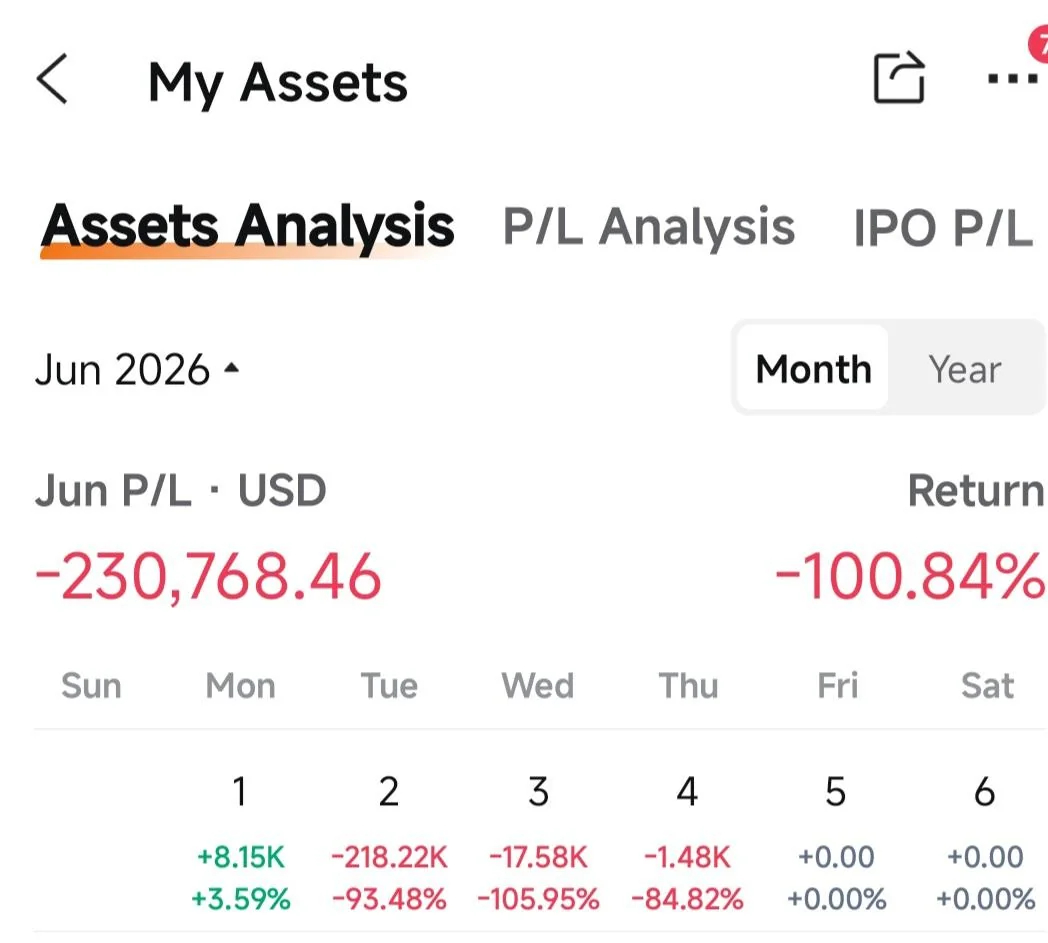The height and width of the screenshot is (943, 1048).
Task: Select the Assets Analysis tab
Action: pyautogui.click(x=247, y=226)
